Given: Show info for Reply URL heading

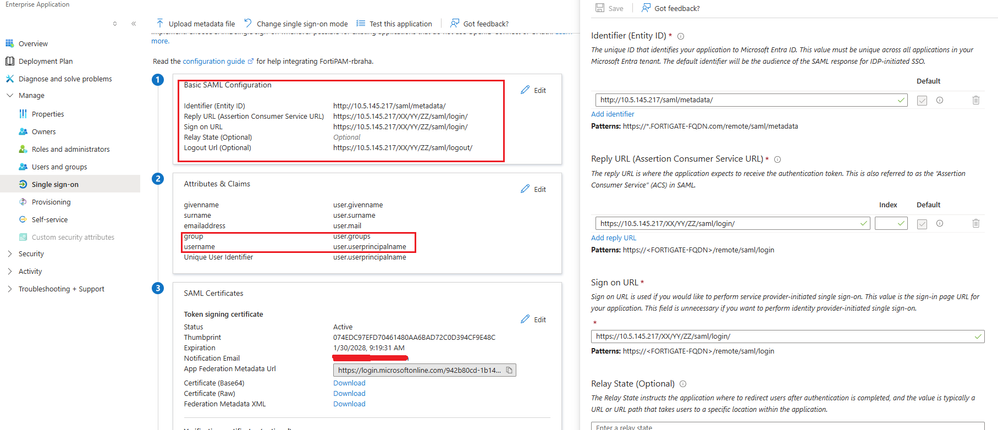Looking at the screenshot, I should coord(777,160).
